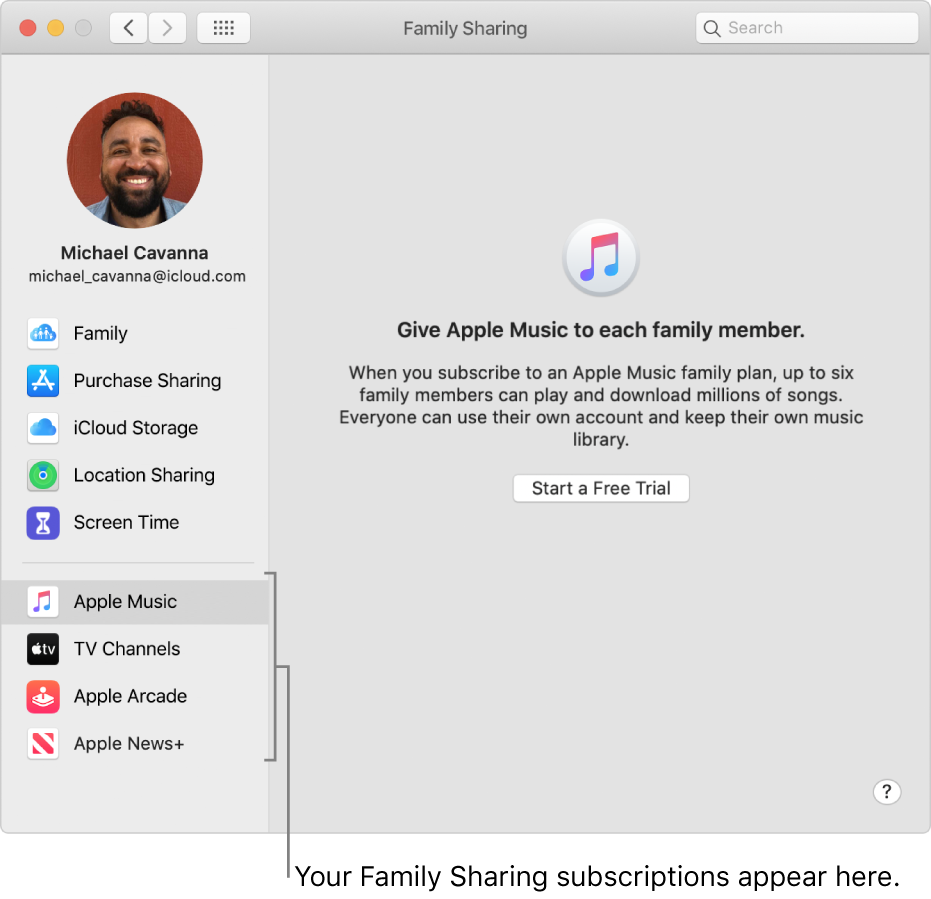The height and width of the screenshot is (899, 931).
Task: Start a Free Trial of Apple Music
Action: pyautogui.click(x=600, y=488)
